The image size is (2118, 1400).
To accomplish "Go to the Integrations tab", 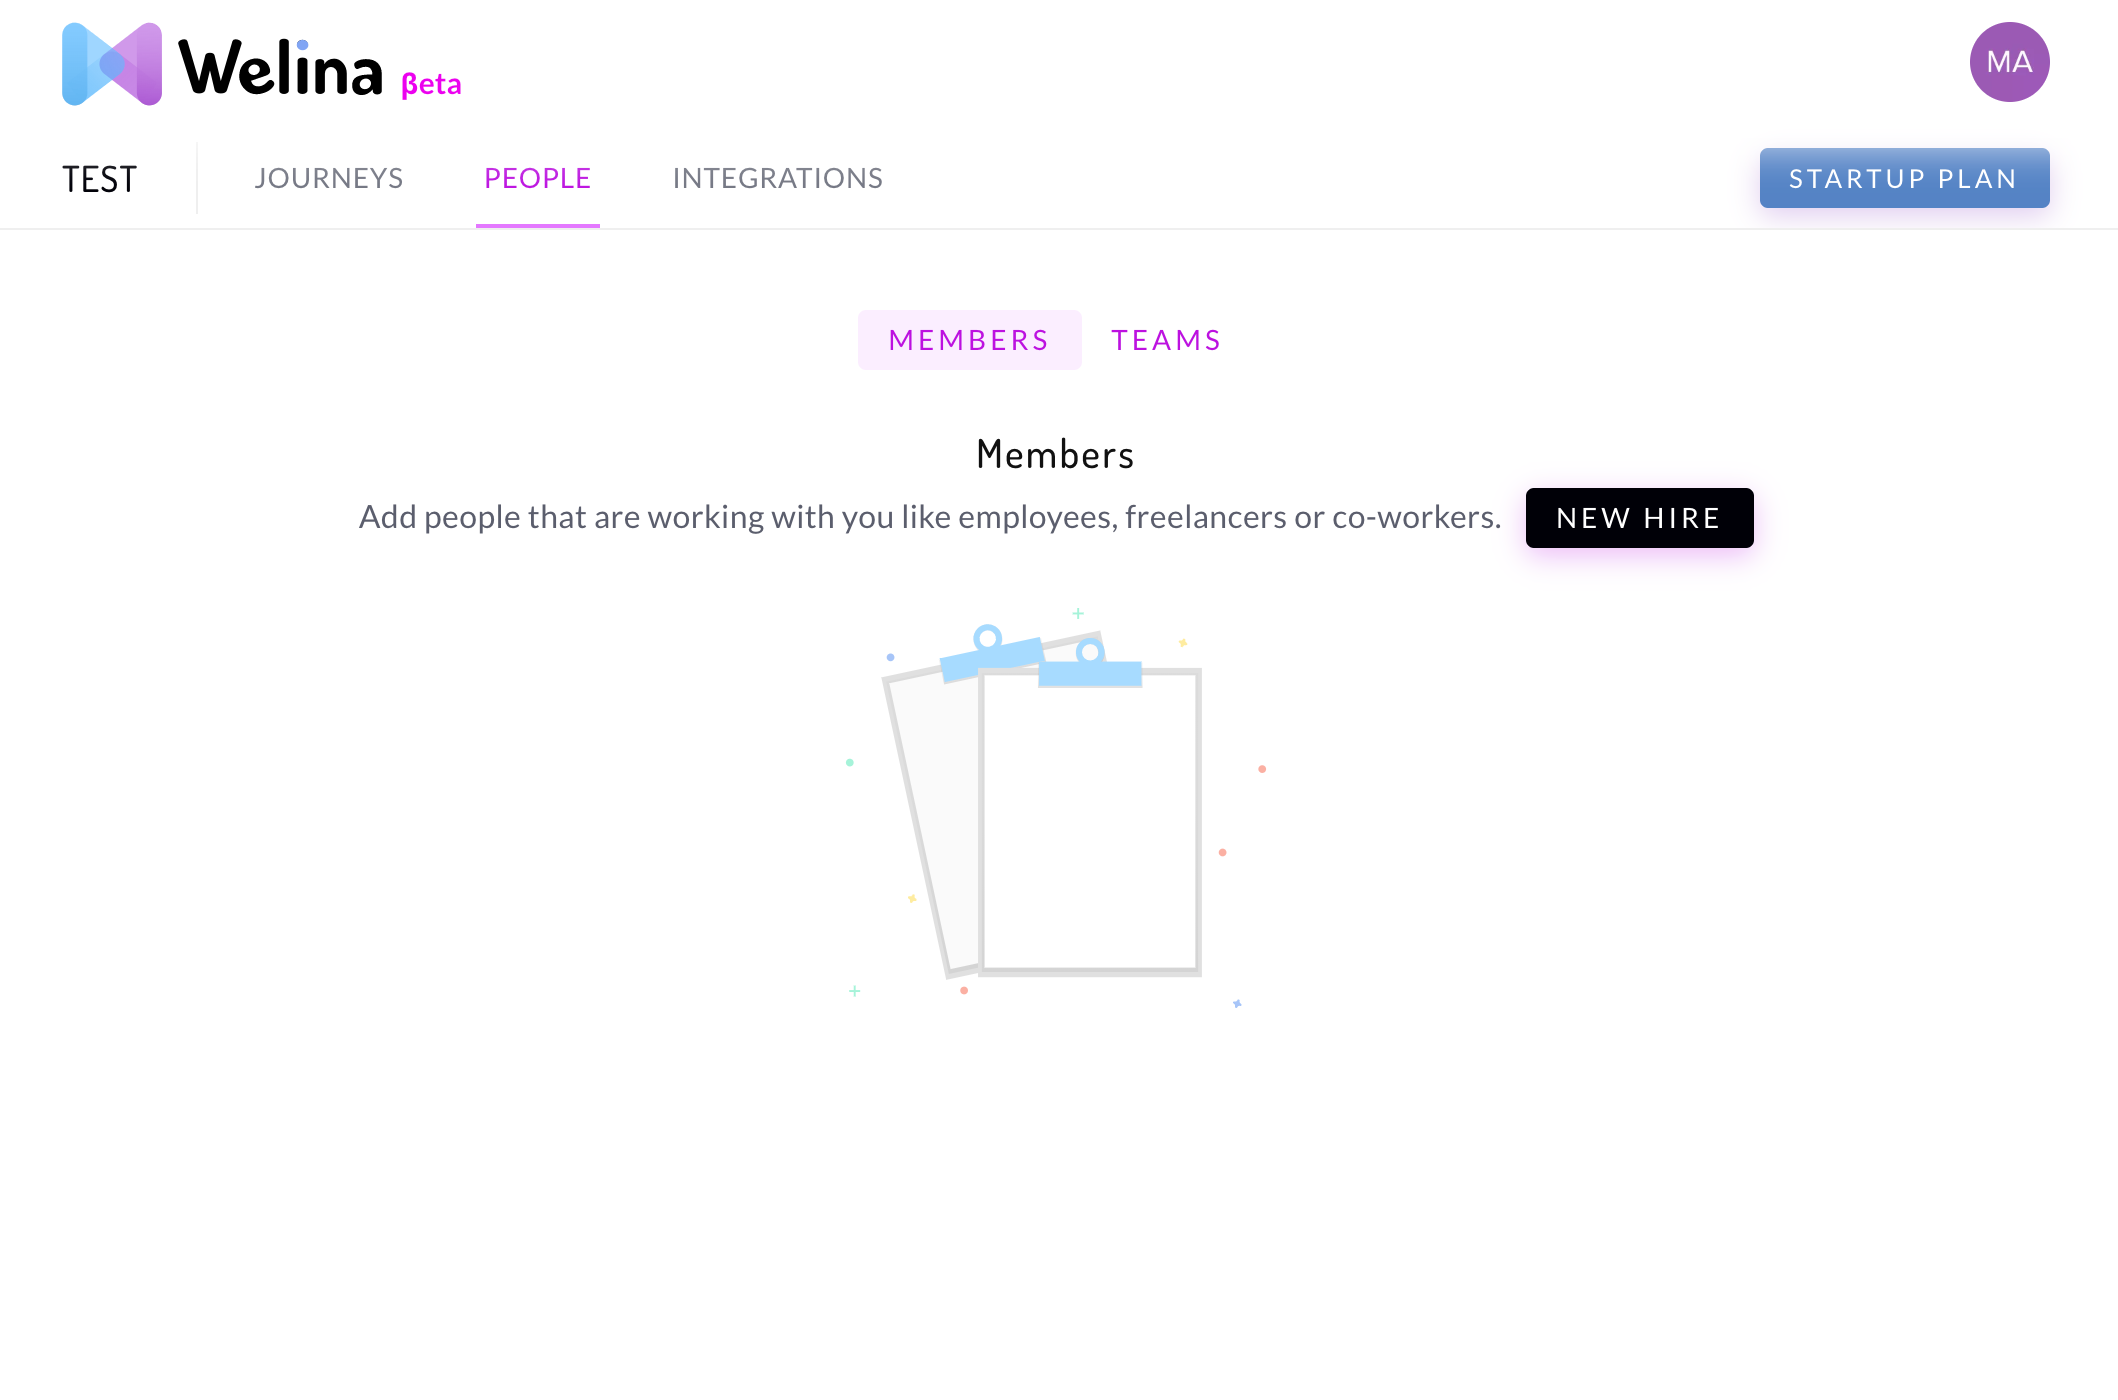I will pos(777,178).
